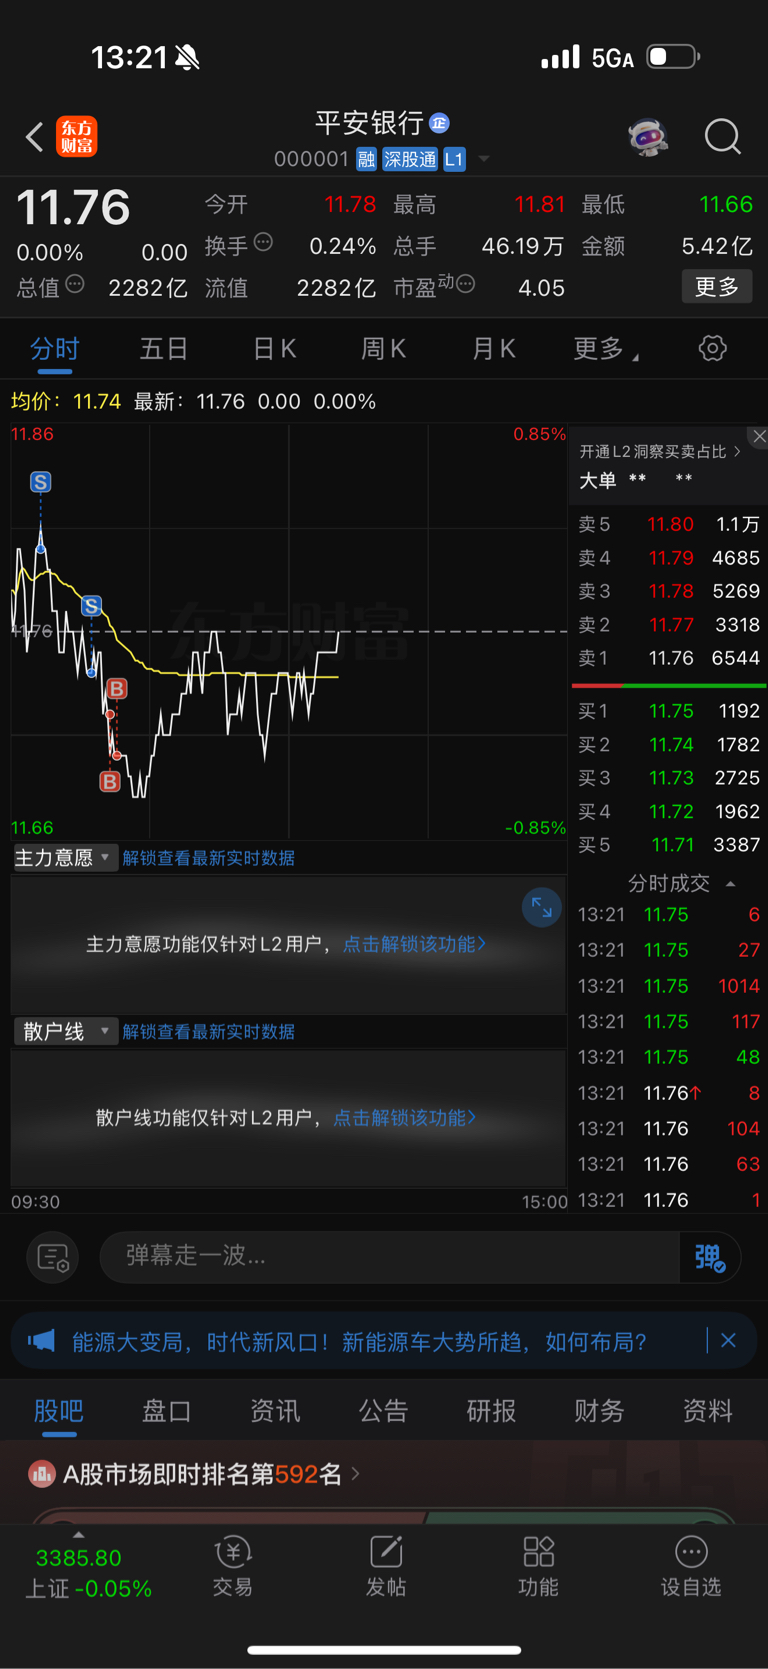The image size is (768, 1669).
Task: Tap the verified badge beside 平安银行
Action: click(x=439, y=123)
